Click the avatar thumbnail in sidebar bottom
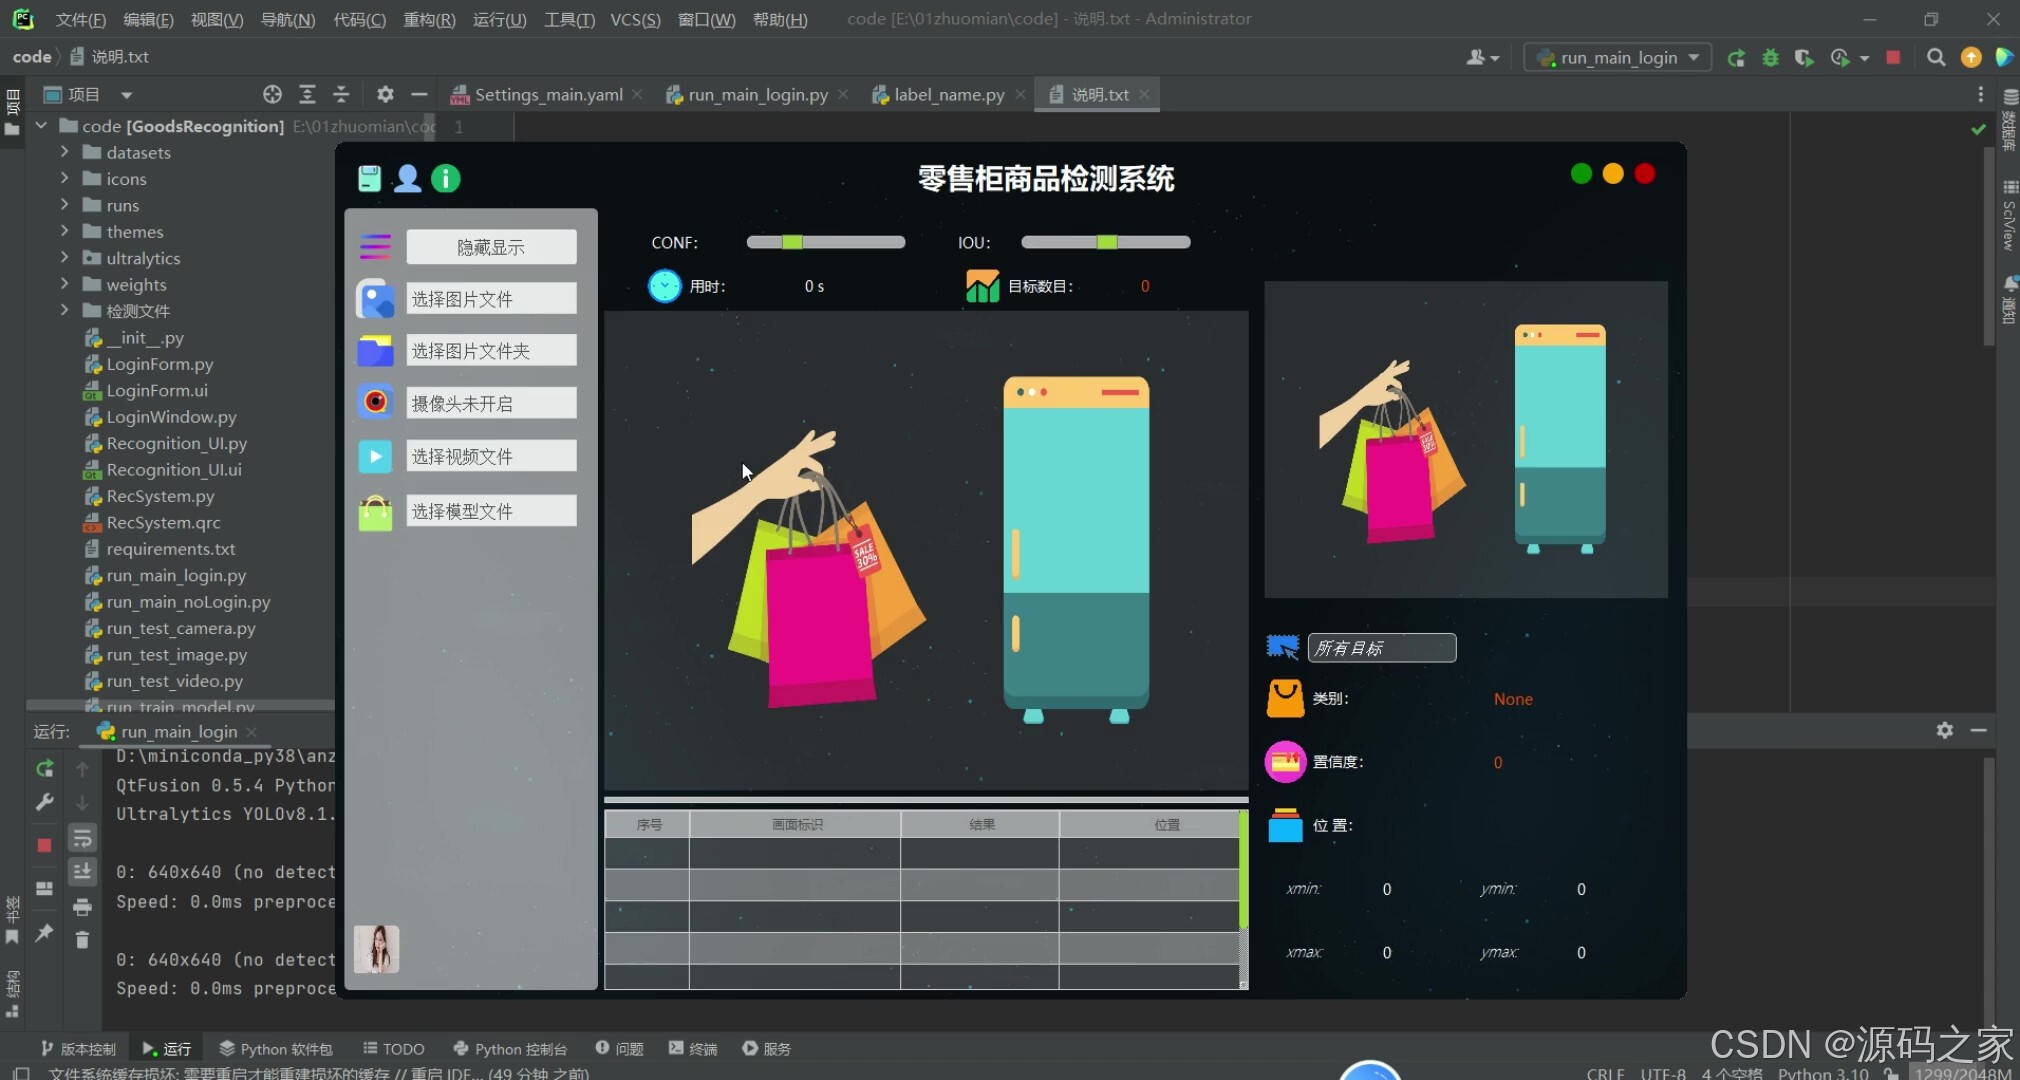Image resolution: width=2020 pixels, height=1080 pixels. (x=377, y=949)
